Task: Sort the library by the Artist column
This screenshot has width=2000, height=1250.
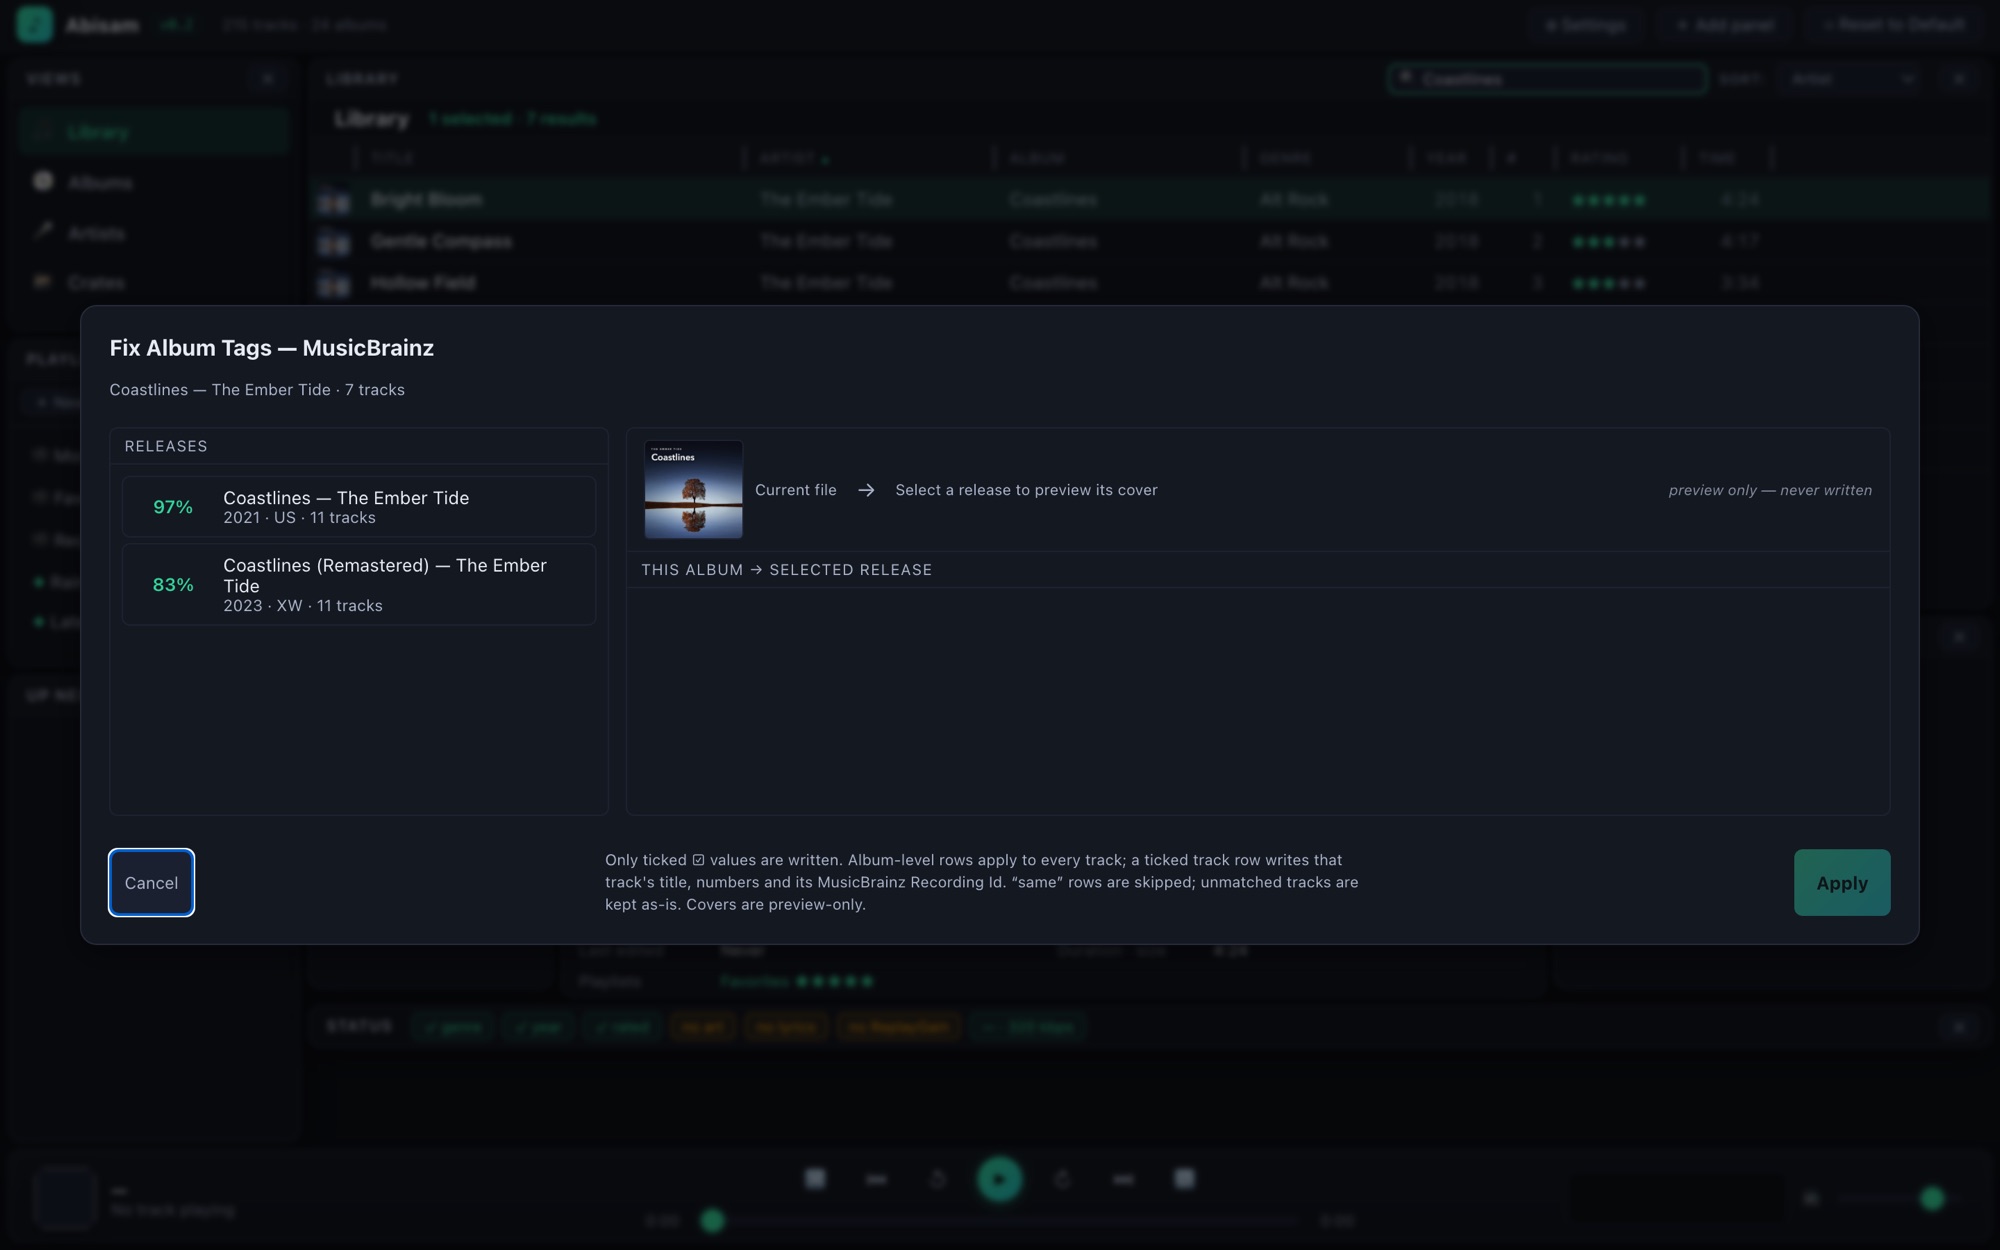Action: [794, 158]
